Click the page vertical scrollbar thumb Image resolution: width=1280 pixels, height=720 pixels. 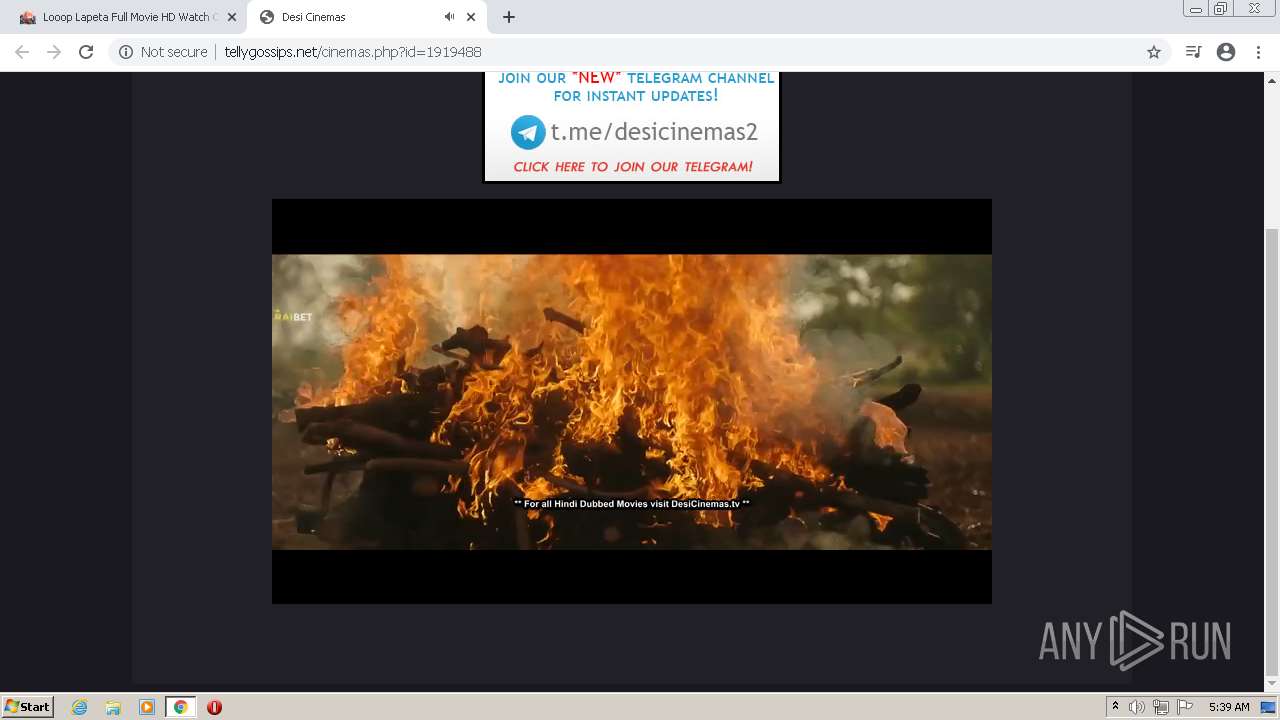tap(1272, 452)
